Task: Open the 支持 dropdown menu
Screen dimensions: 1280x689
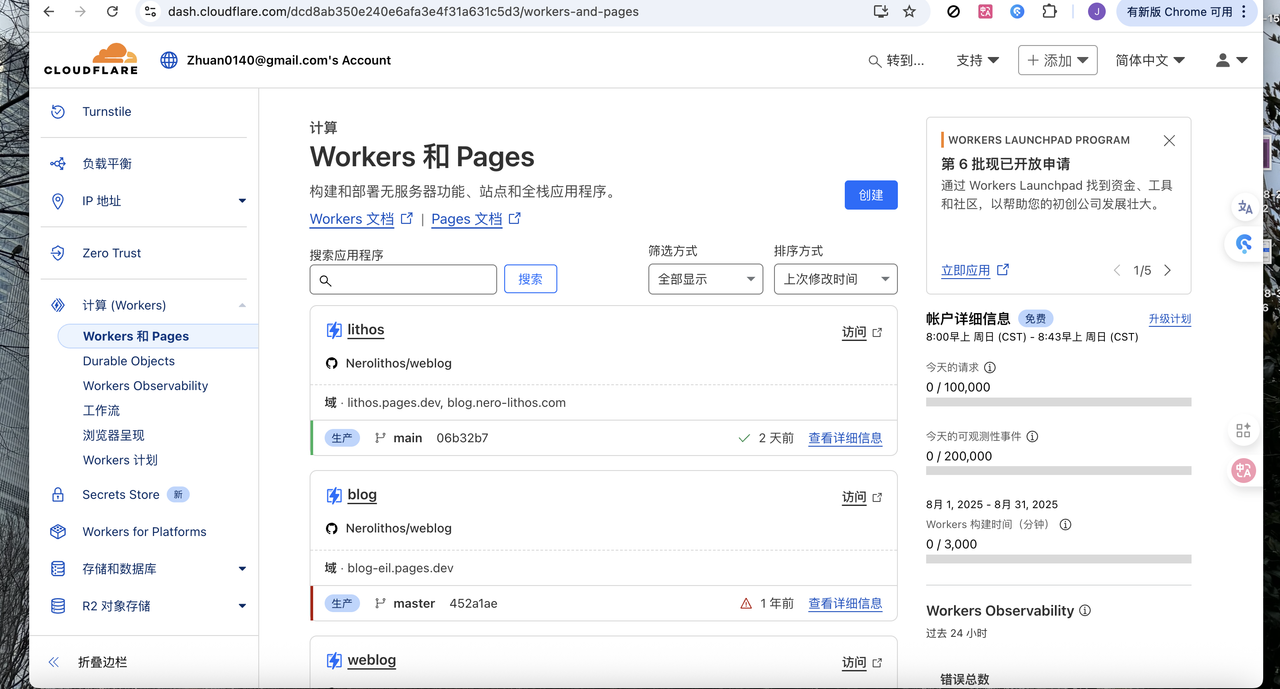Action: coord(977,60)
